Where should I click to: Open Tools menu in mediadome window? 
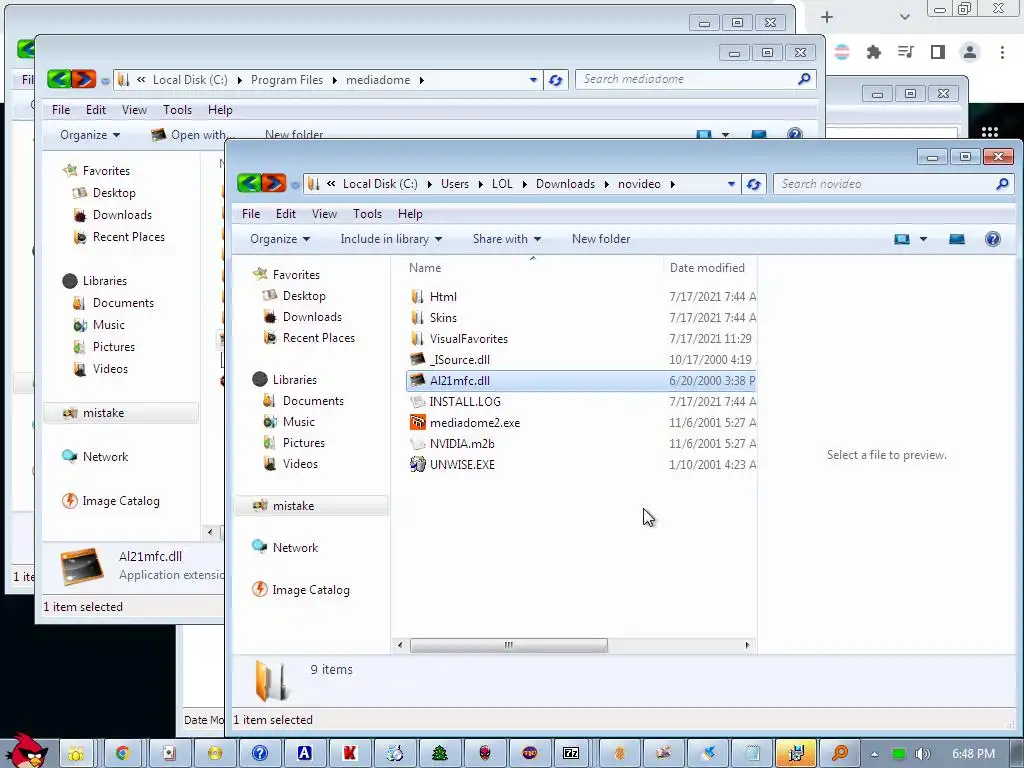point(177,110)
